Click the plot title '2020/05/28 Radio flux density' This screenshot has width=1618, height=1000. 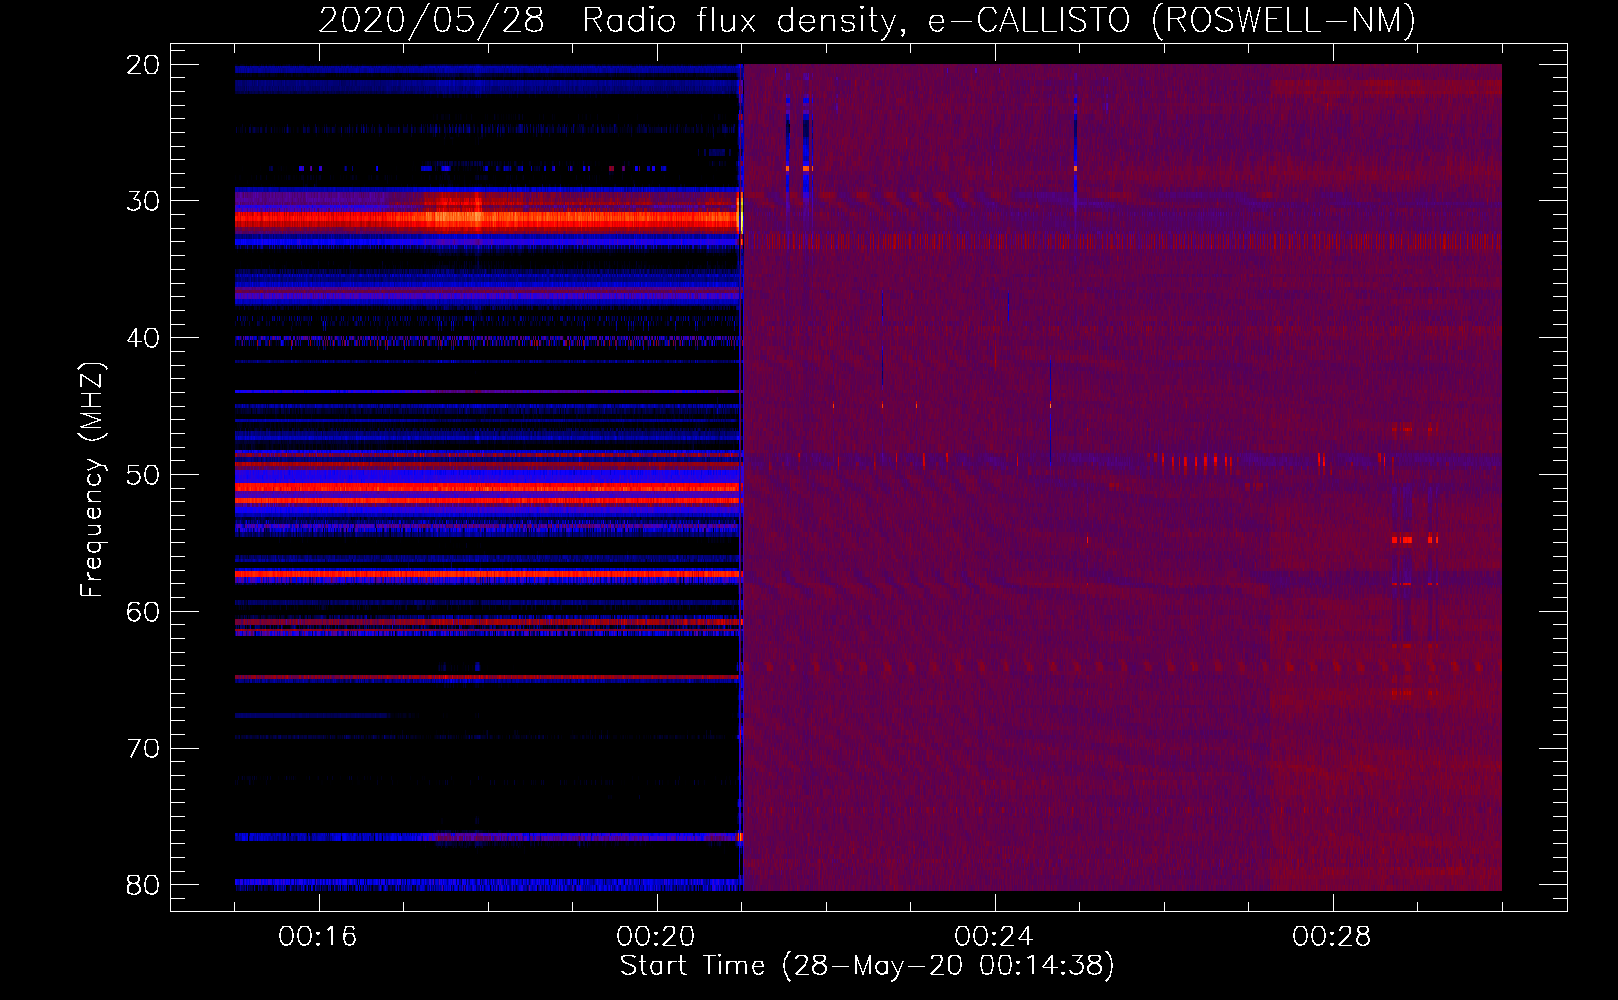[x=866, y=21]
